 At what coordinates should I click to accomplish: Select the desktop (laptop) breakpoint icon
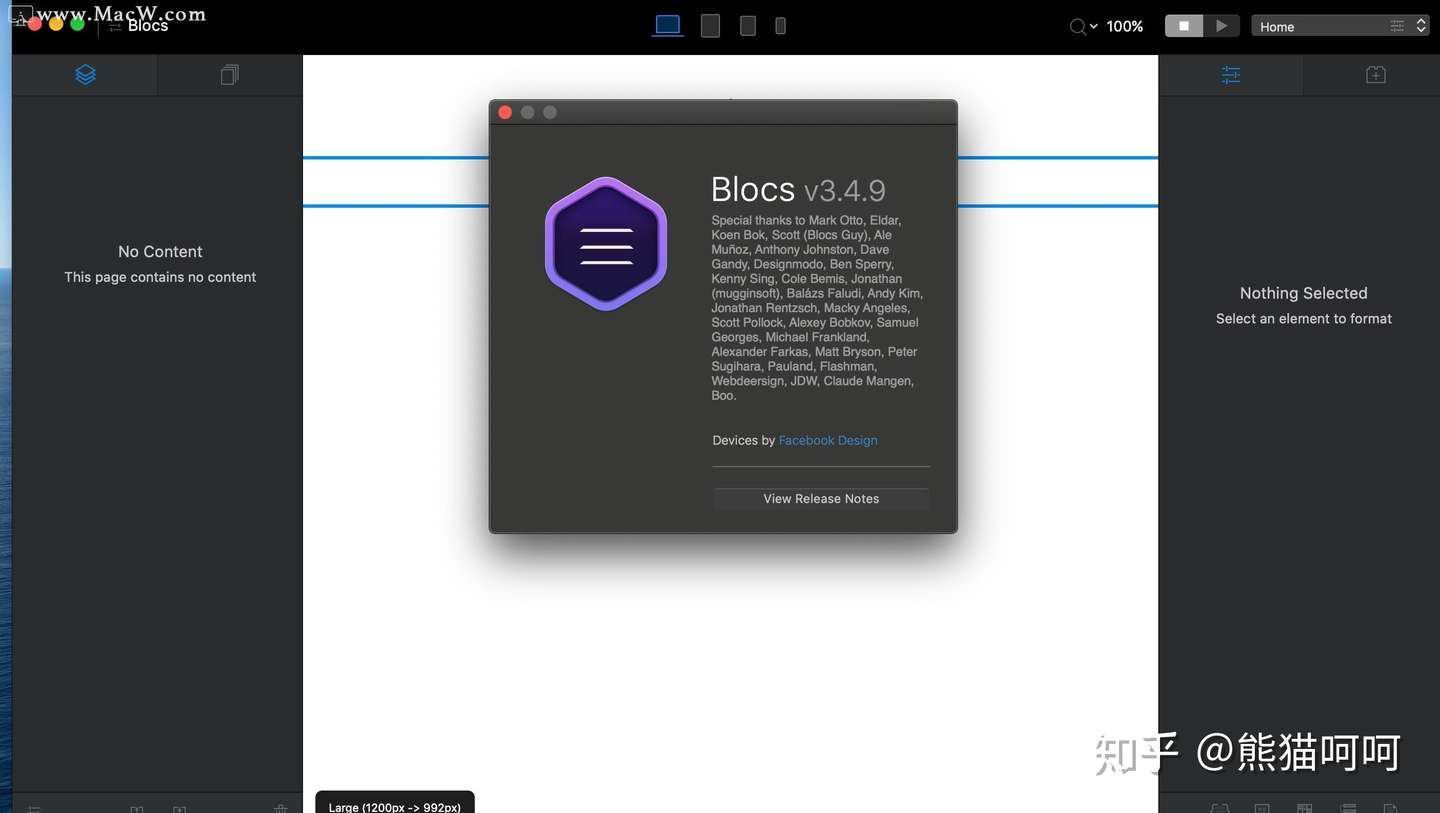click(668, 25)
